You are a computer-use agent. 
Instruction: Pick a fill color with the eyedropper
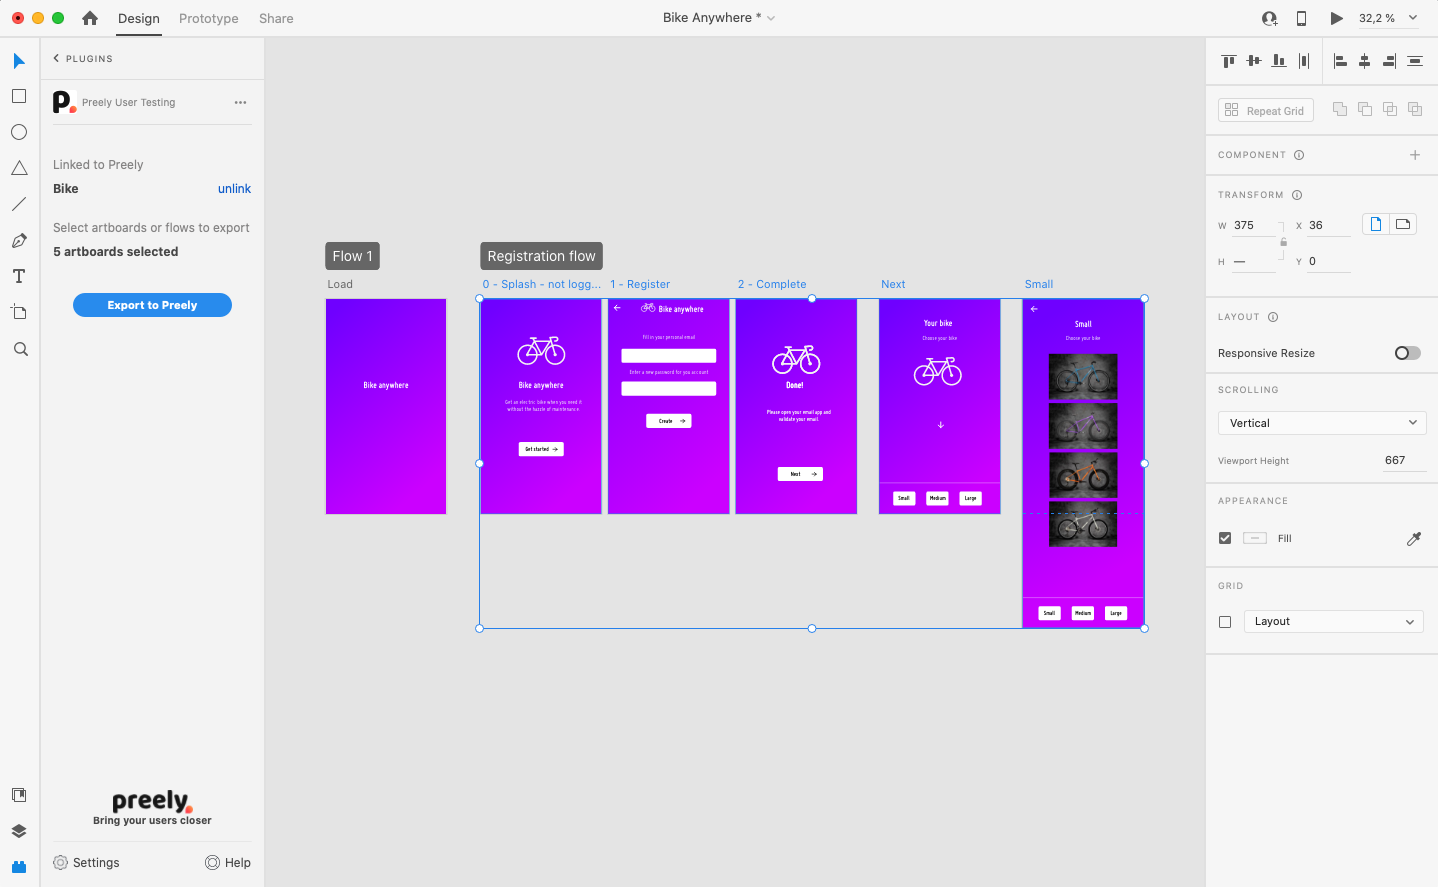click(1414, 539)
